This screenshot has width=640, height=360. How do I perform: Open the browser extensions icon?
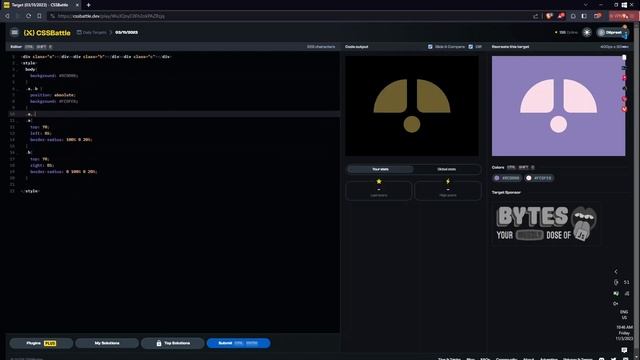tap(573, 16)
